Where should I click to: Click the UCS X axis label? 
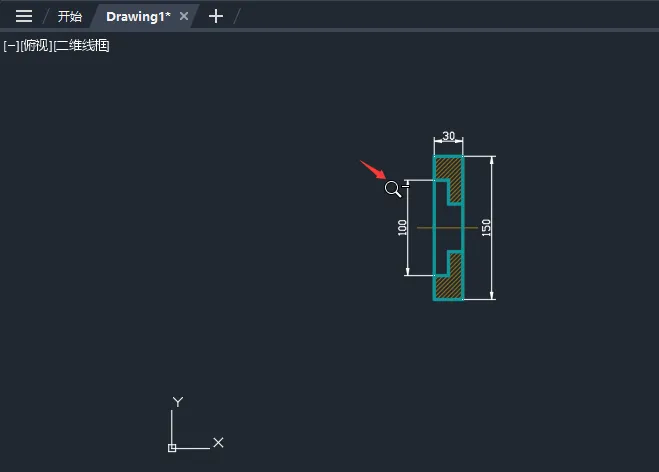(x=218, y=443)
